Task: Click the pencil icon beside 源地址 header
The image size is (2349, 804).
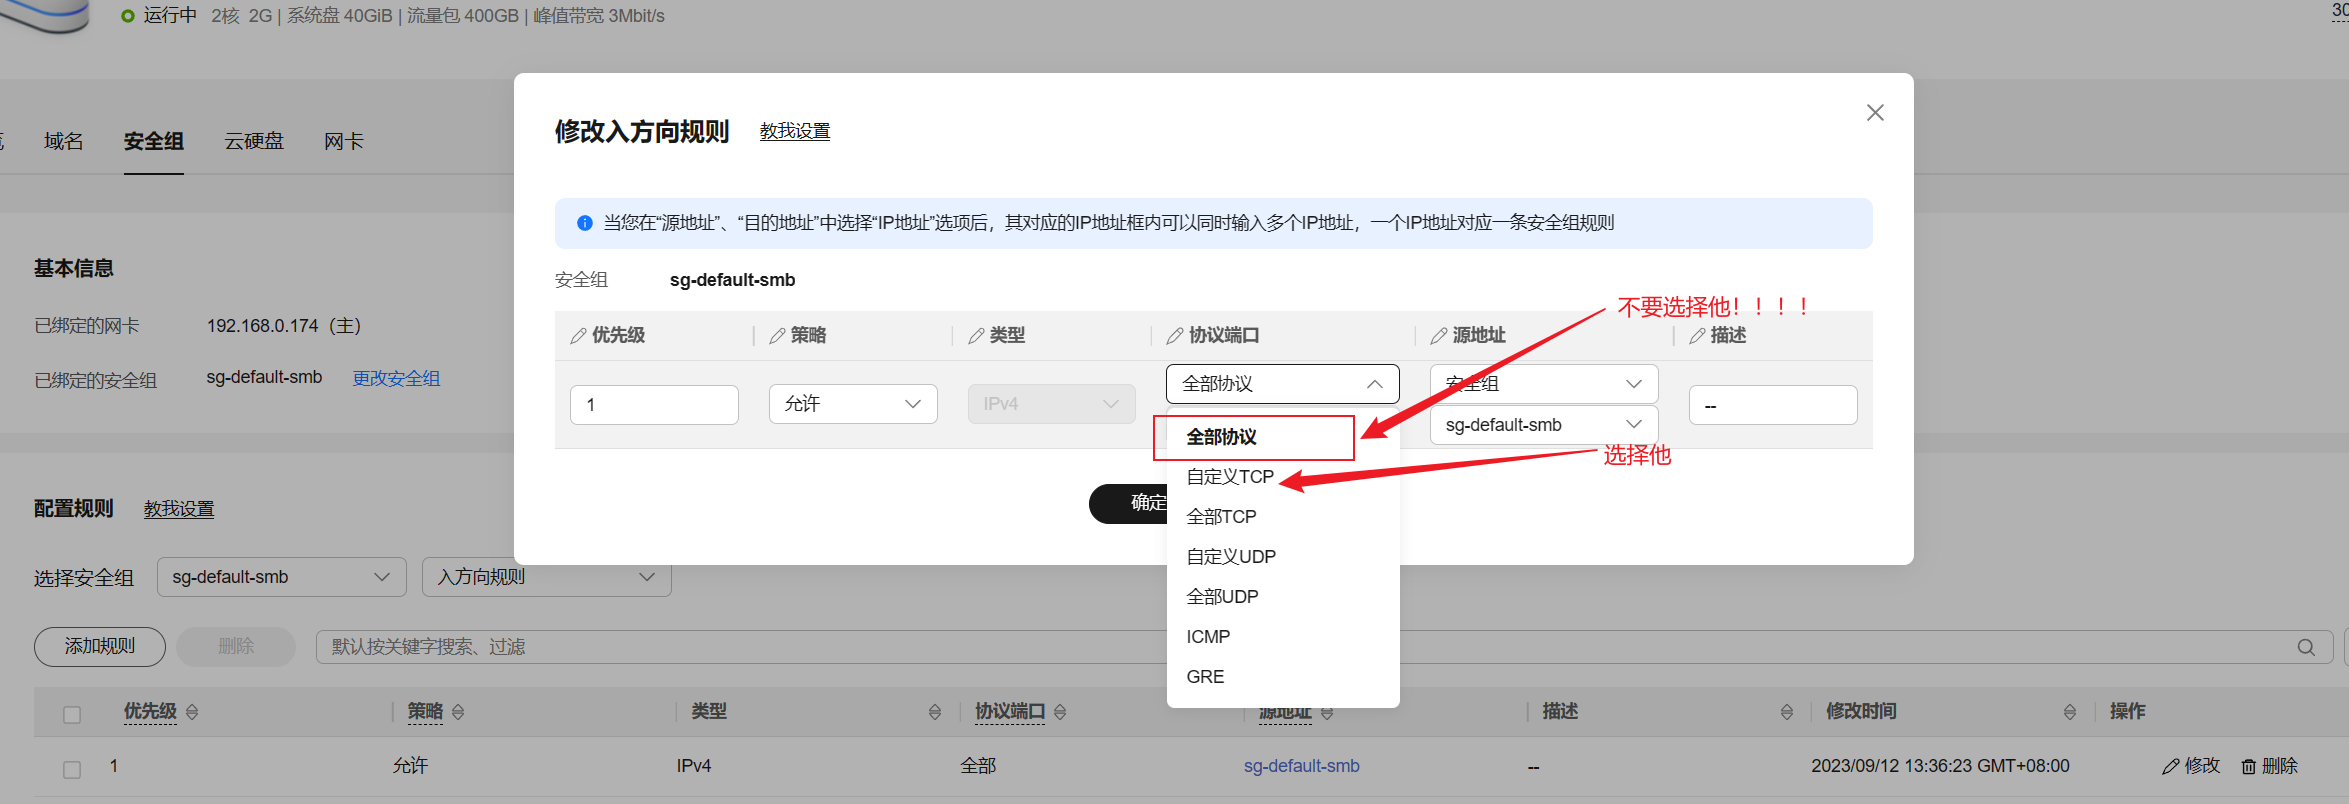Action: pos(1439,336)
